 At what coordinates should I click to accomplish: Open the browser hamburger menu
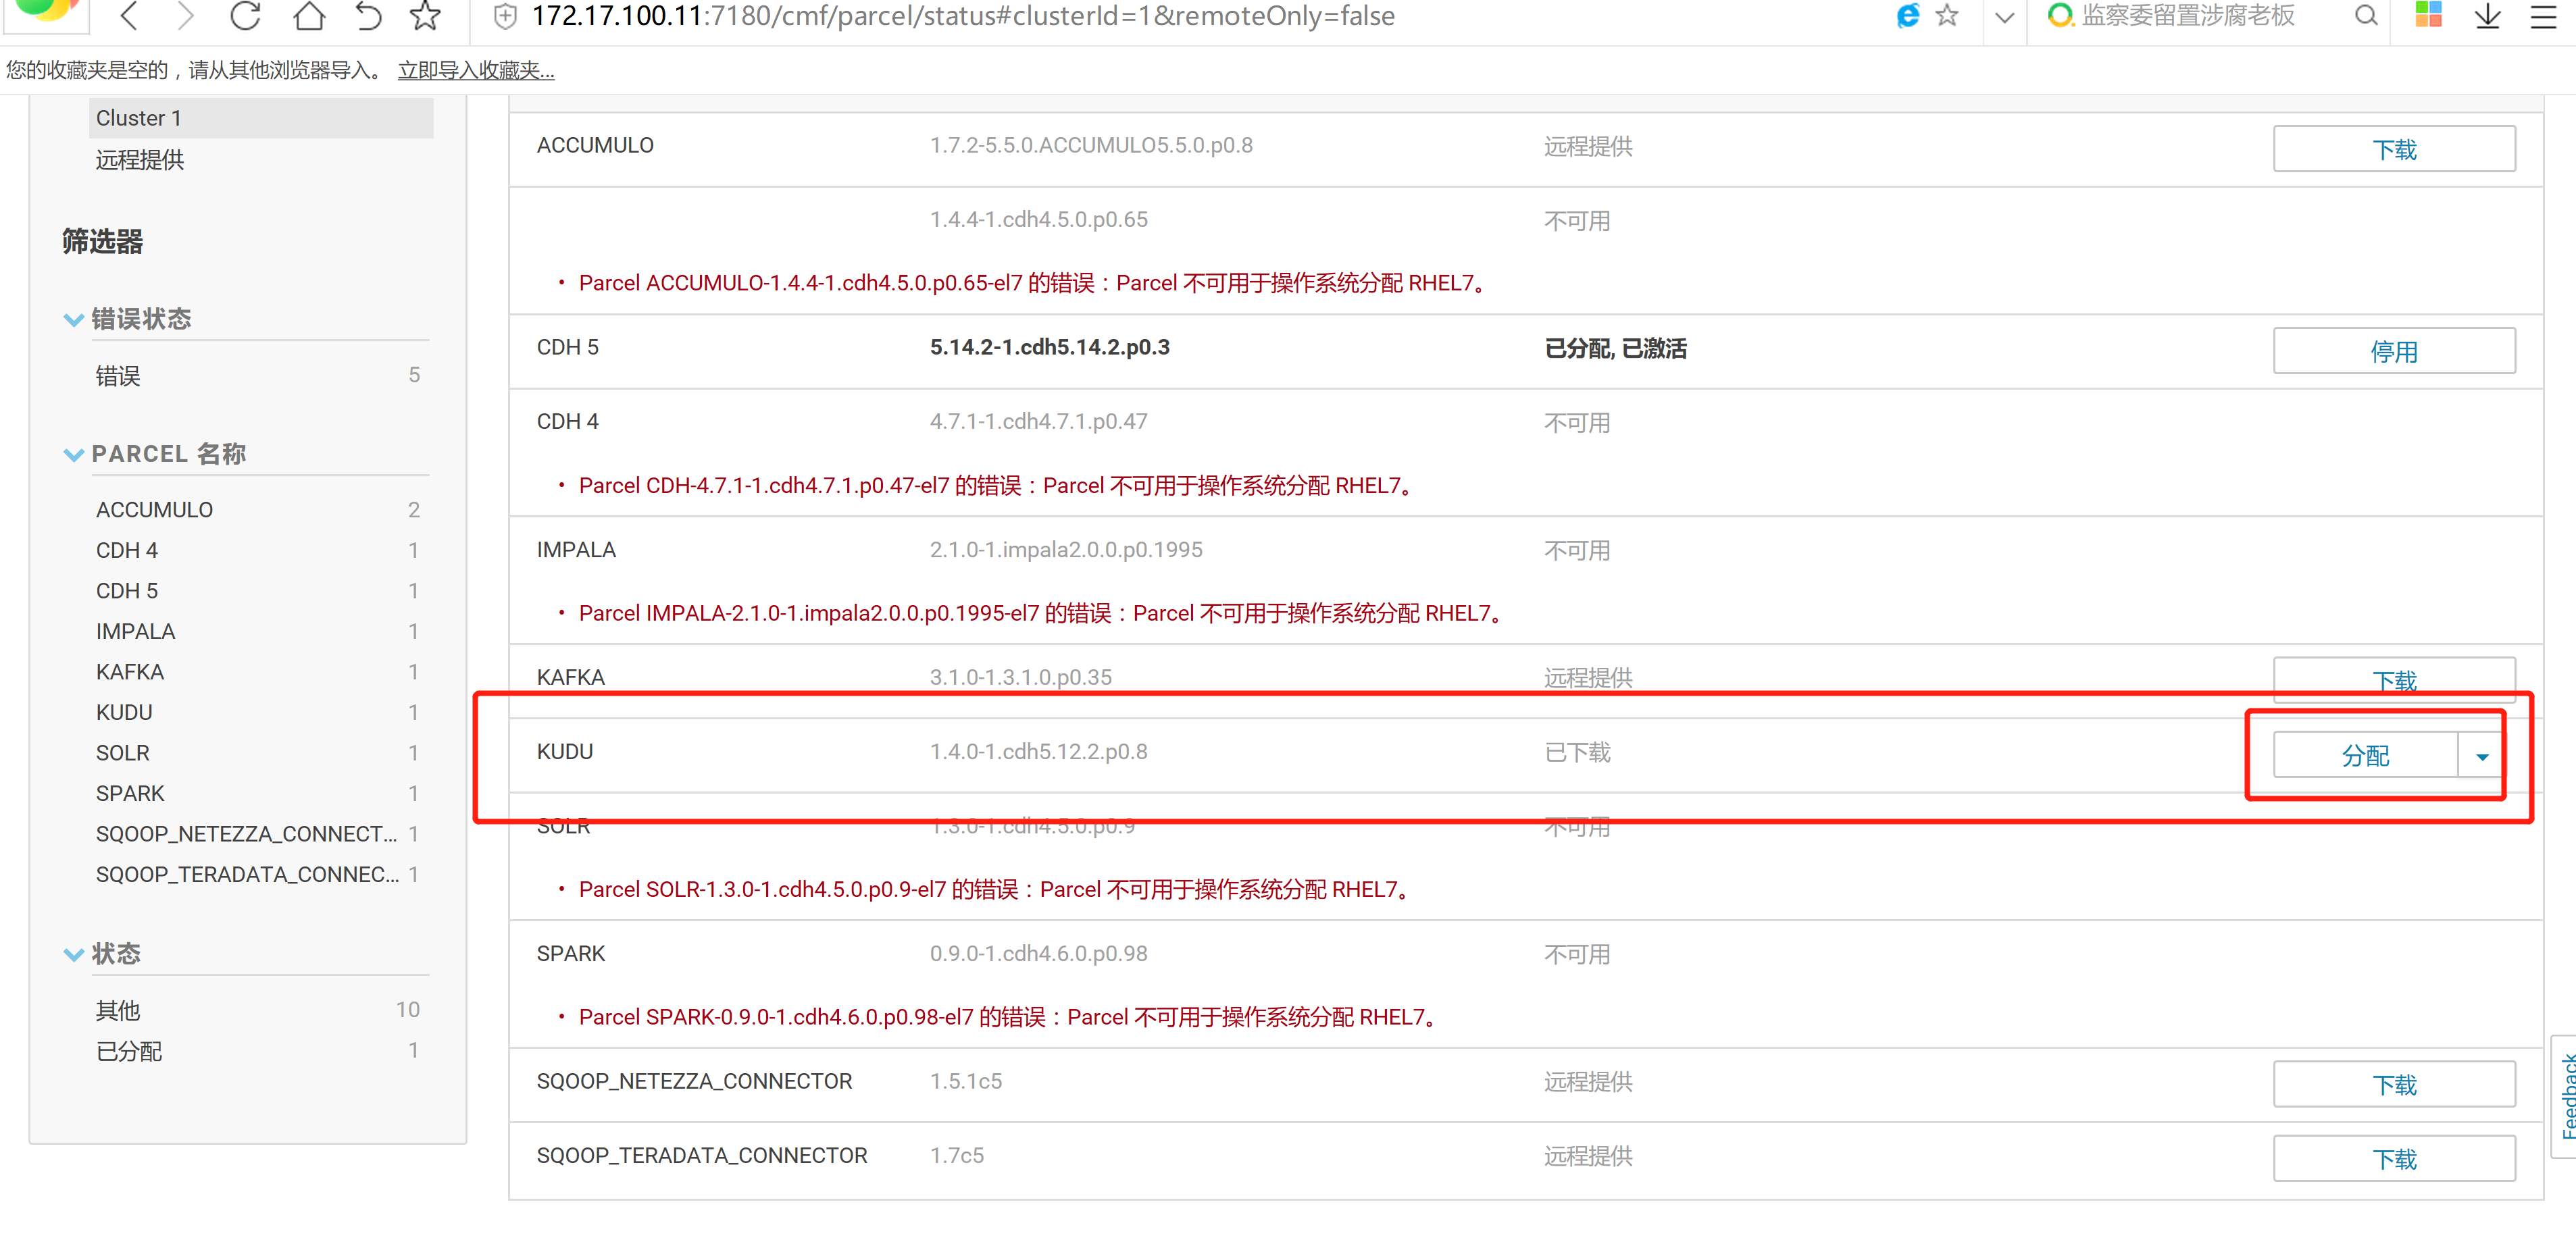click(2543, 16)
